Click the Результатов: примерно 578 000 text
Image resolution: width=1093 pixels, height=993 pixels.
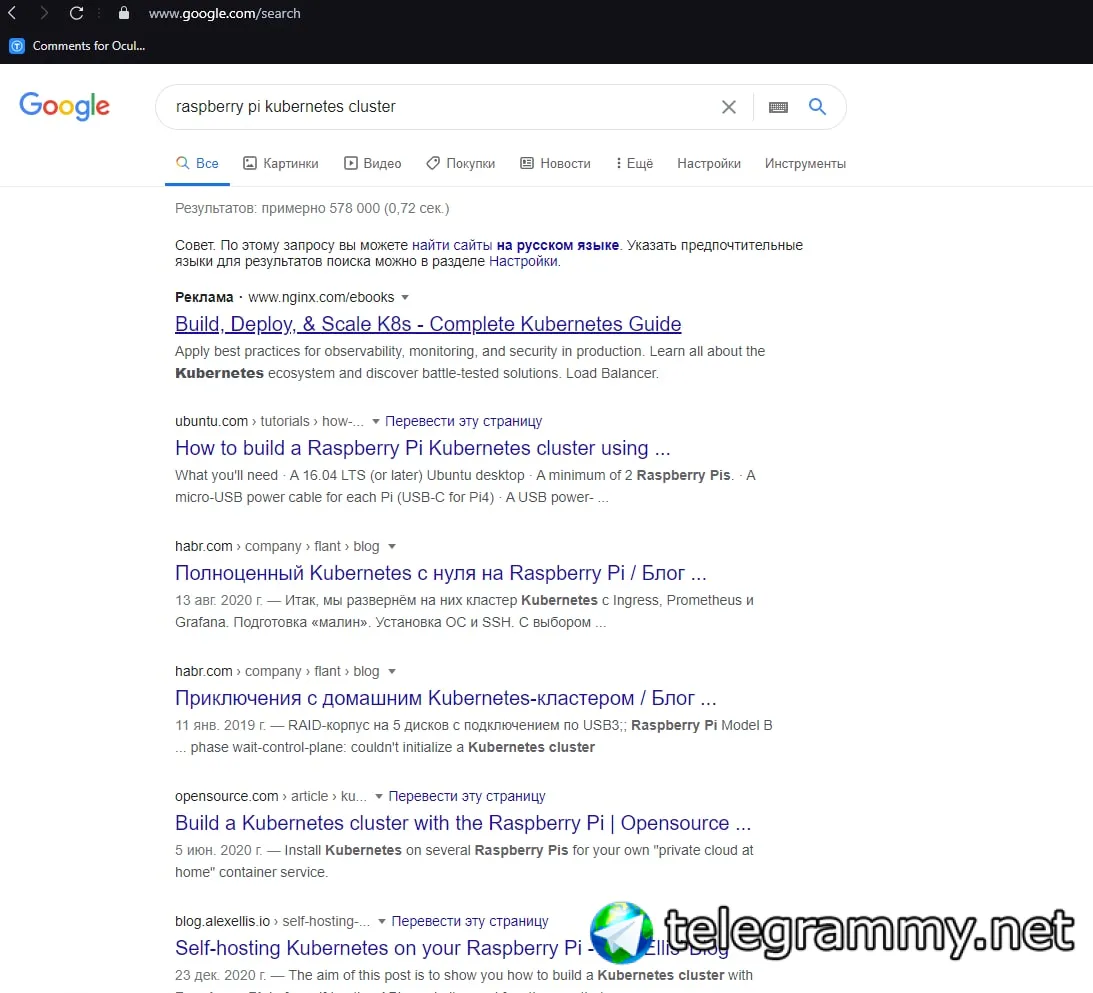pyautogui.click(x=312, y=208)
